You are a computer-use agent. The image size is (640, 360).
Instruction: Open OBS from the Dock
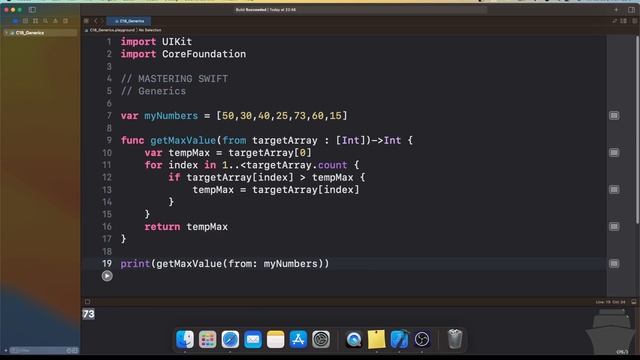(x=422, y=339)
